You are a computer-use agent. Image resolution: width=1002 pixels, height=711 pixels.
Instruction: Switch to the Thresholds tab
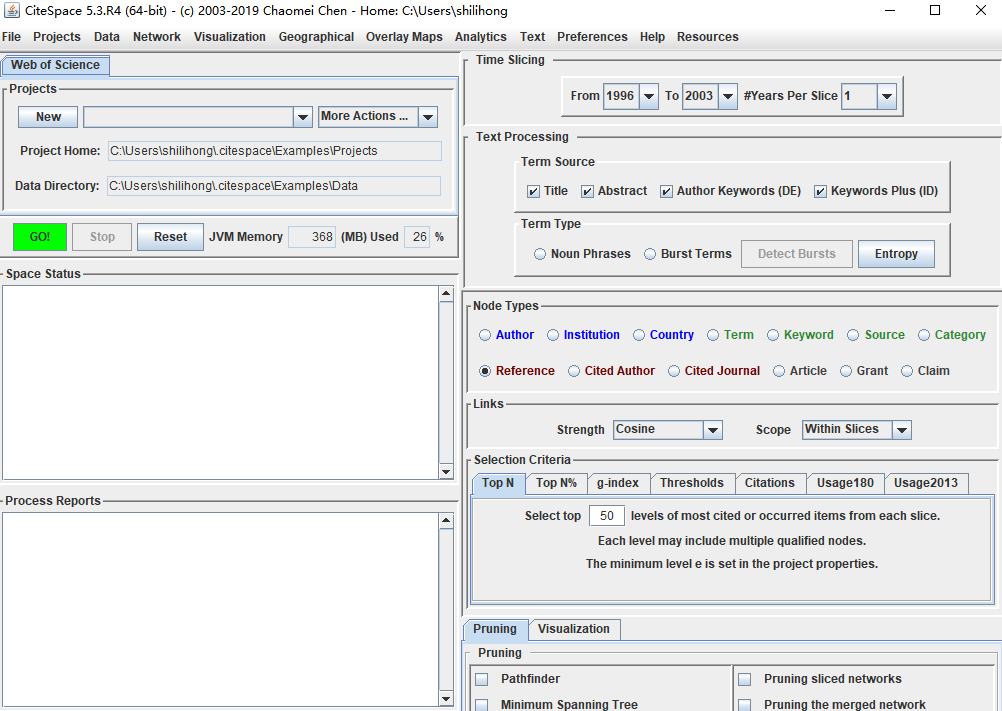692,484
